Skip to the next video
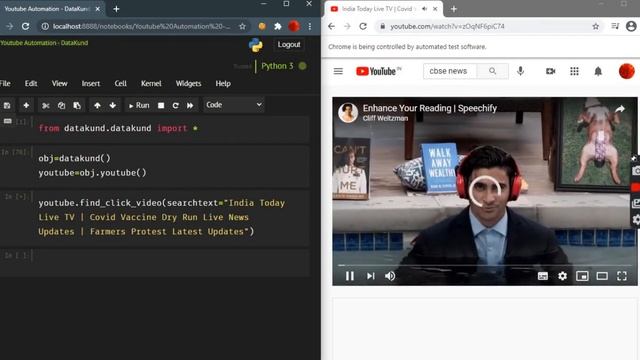 click(371, 276)
